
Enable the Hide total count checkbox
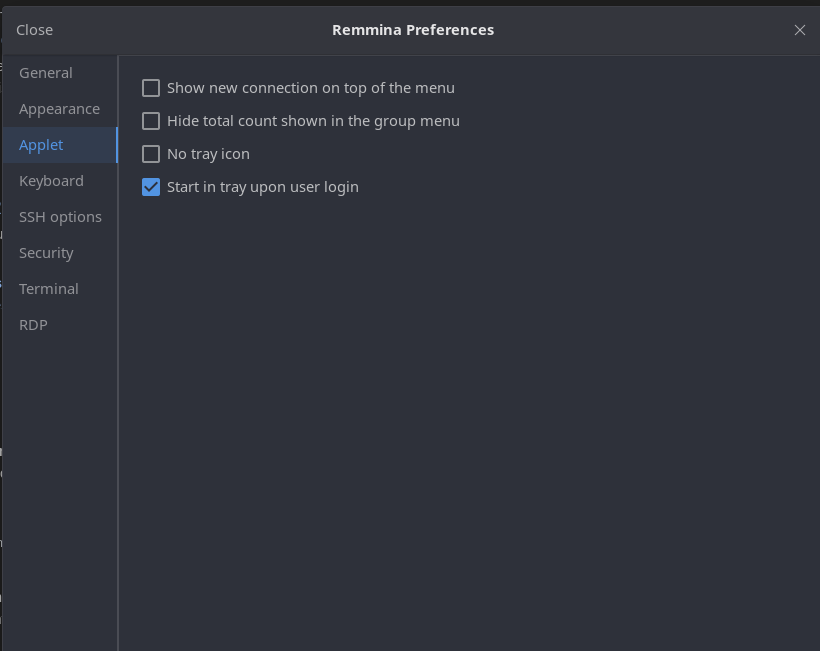coord(151,121)
